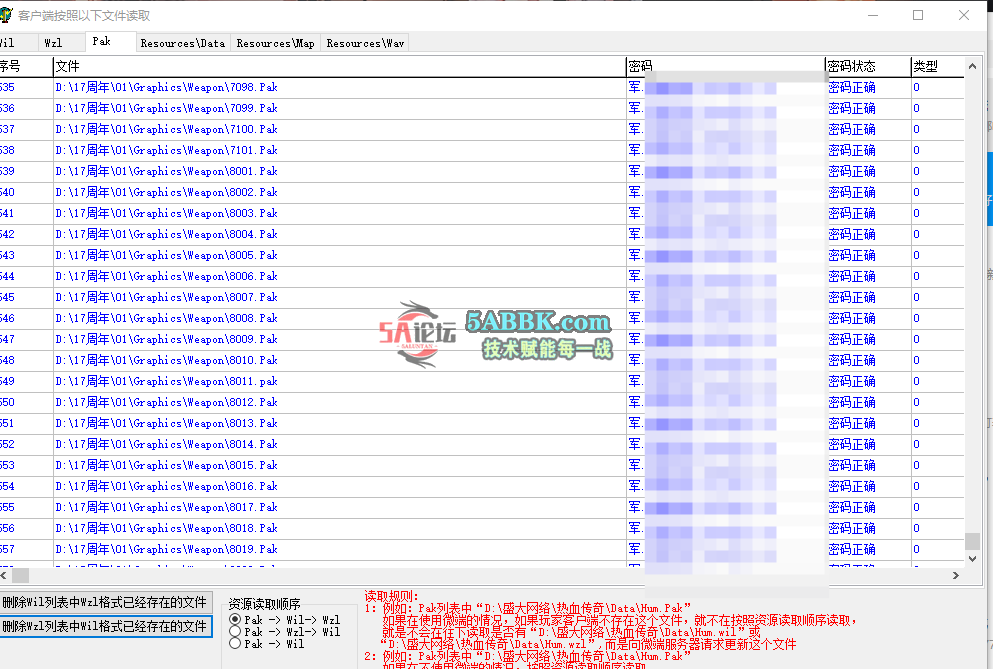Select row Weapon\8008.Pak
The image size is (993, 669).
[481, 318]
